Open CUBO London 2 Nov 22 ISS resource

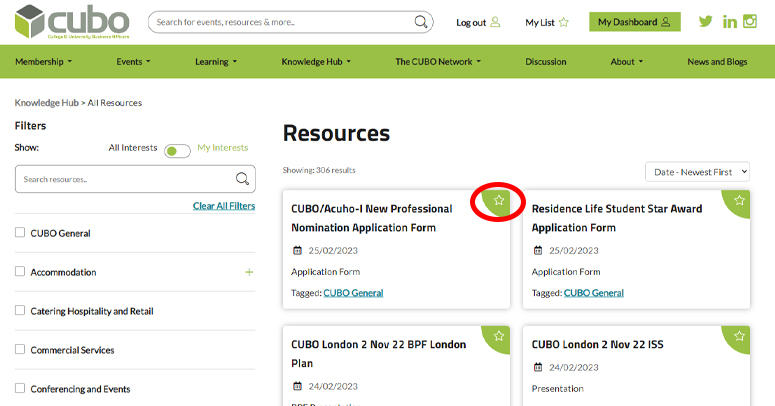pos(598,344)
